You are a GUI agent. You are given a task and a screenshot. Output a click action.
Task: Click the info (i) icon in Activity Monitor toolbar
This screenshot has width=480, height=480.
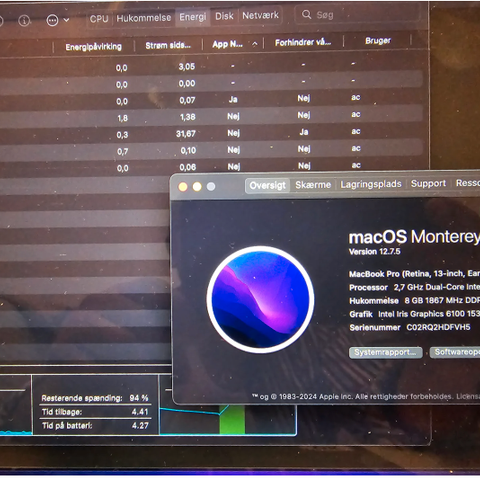coord(24,21)
